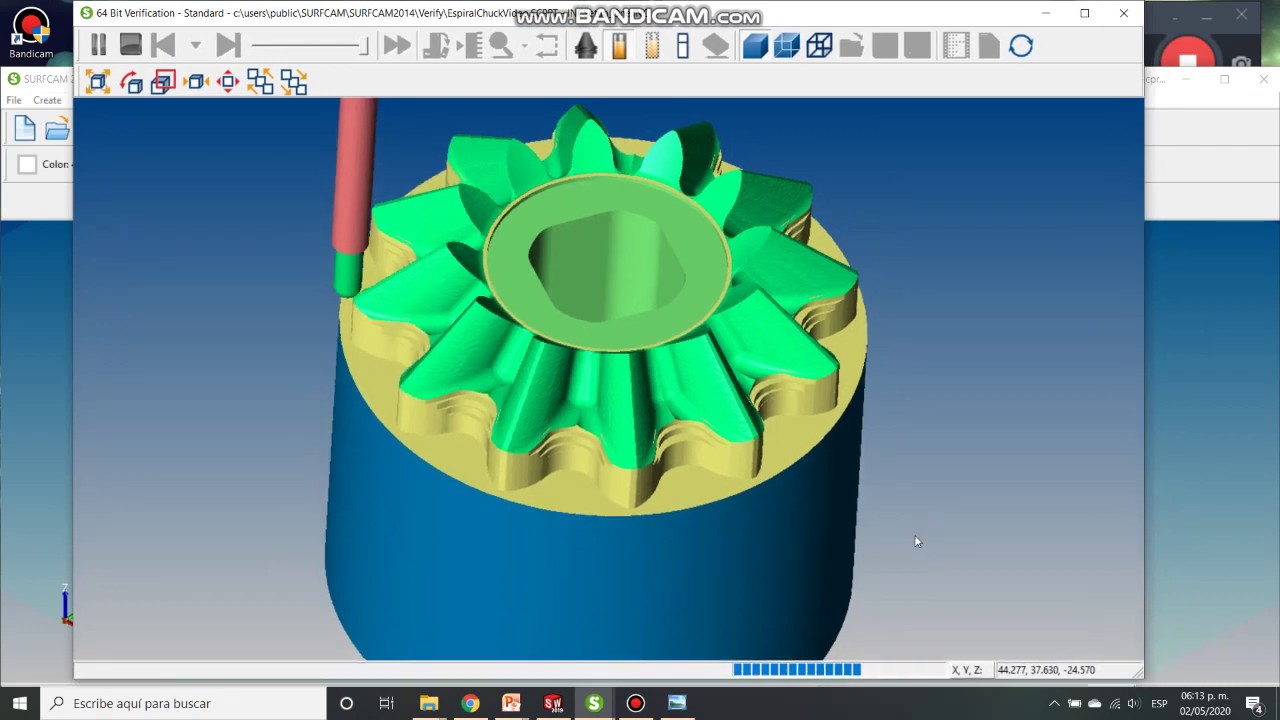Fast forward the simulation
This screenshot has width=1280, height=720.
click(x=397, y=45)
